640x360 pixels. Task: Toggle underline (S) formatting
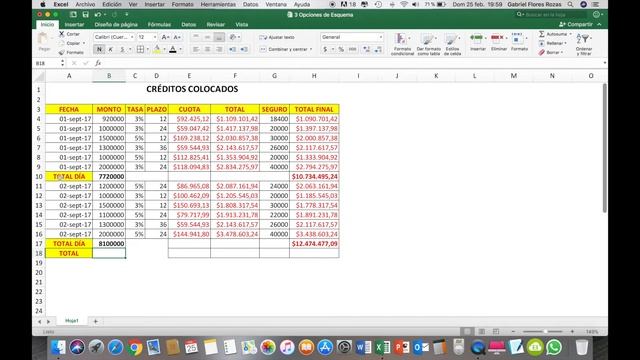click(x=122, y=49)
